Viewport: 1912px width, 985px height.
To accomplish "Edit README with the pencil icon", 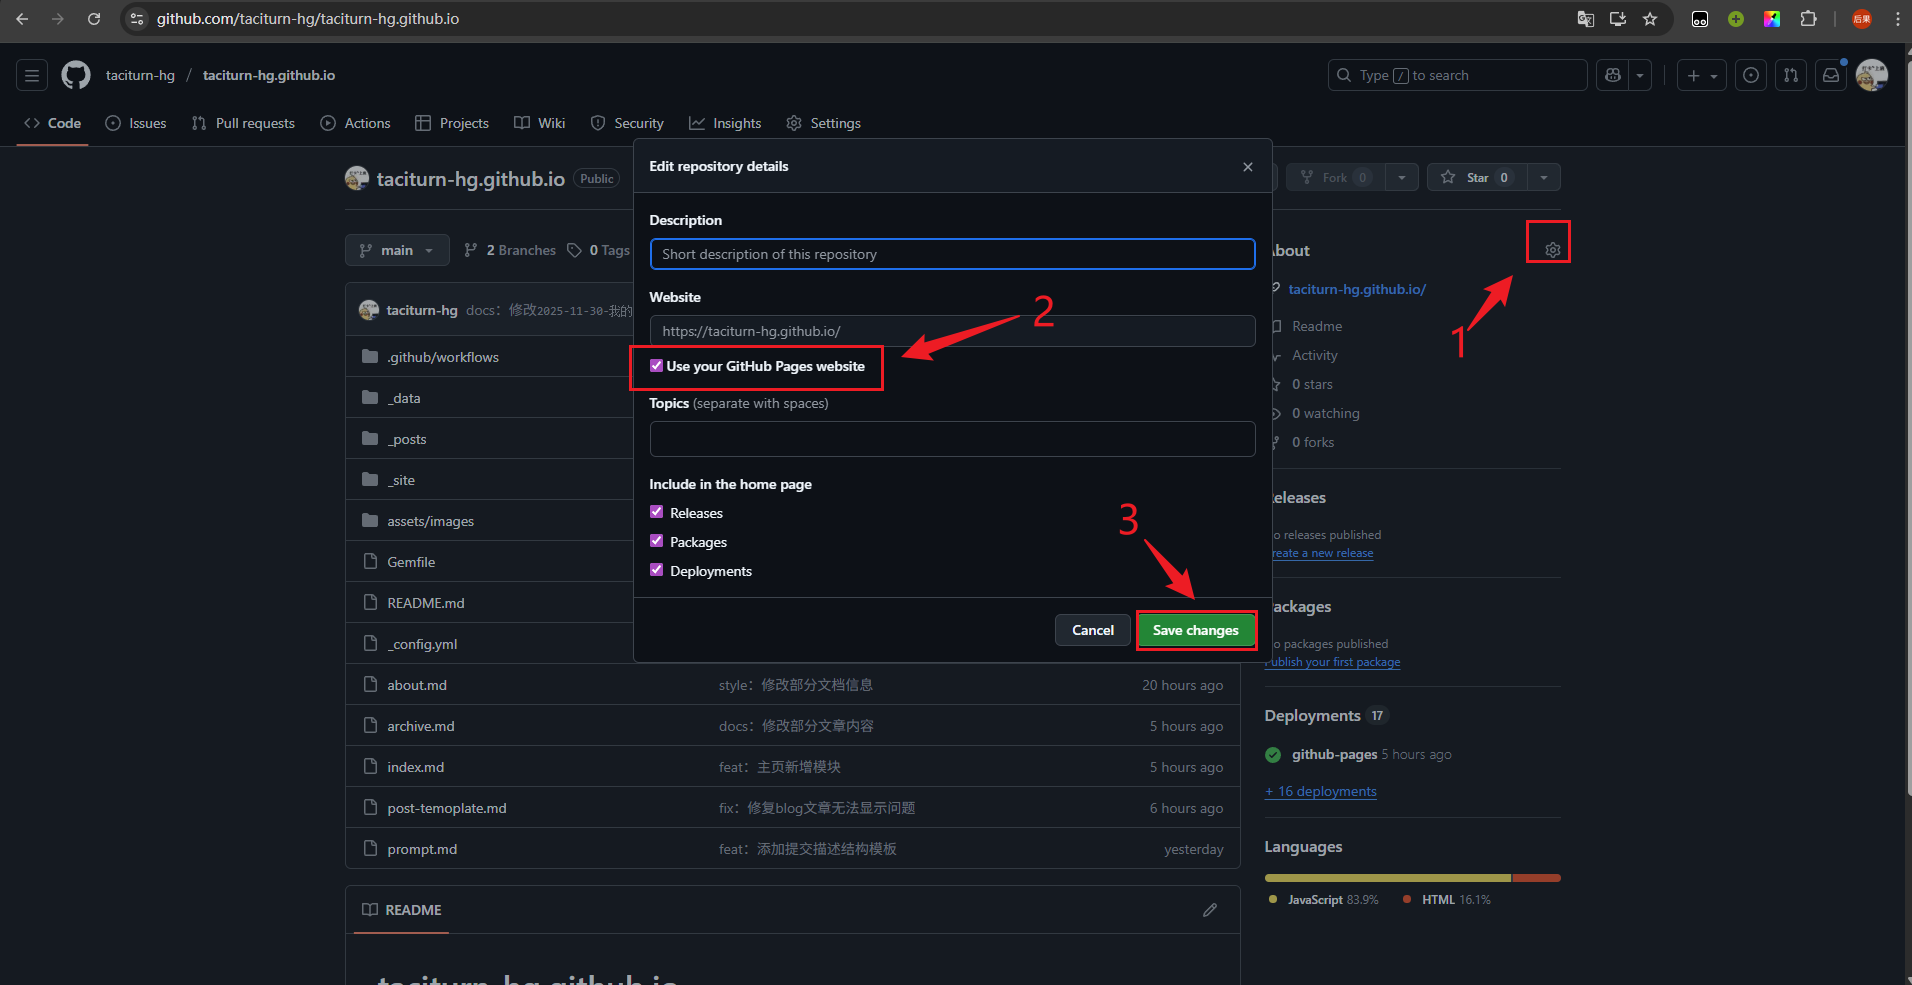I will tap(1210, 910).
